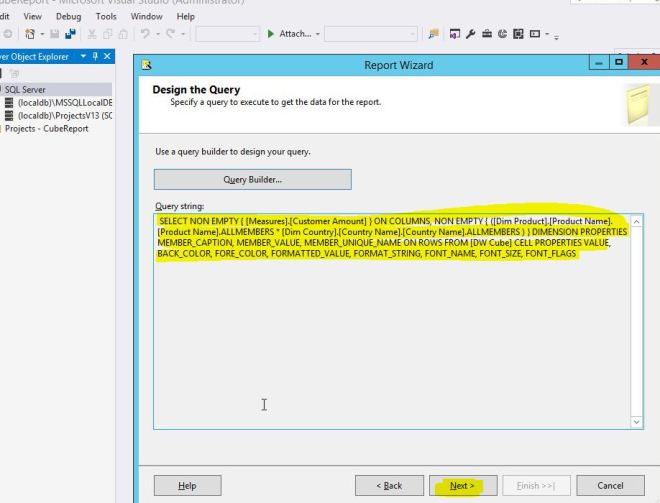Screen dimensions: 660x503
Task: Pin the Server Object Explorer panel
Action: [x=95, y=57]
